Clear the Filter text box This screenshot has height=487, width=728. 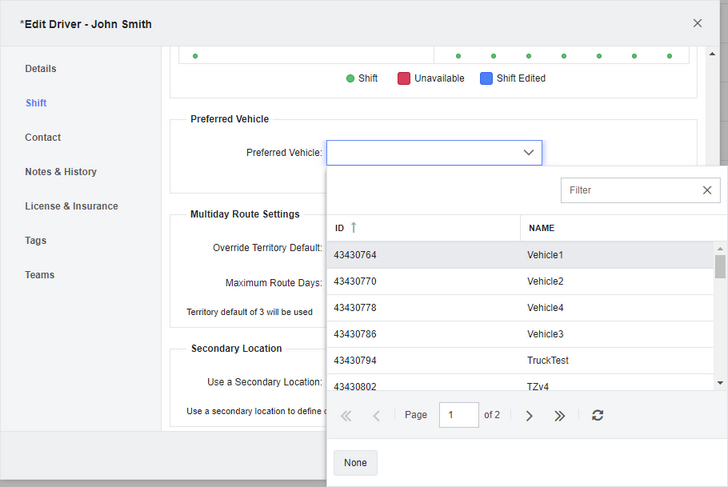707,190
